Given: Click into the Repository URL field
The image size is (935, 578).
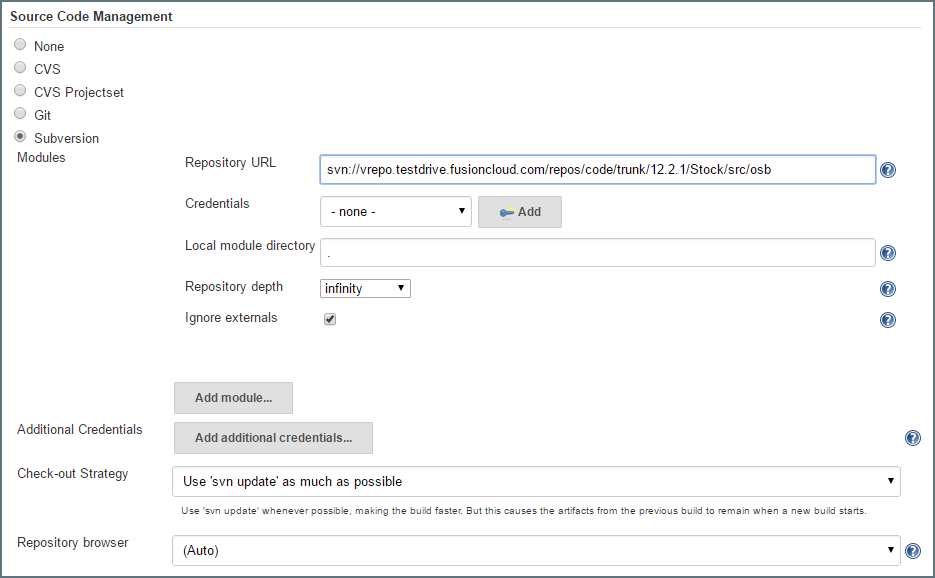Looking at the screenshot, I should (x=597, y=170).
